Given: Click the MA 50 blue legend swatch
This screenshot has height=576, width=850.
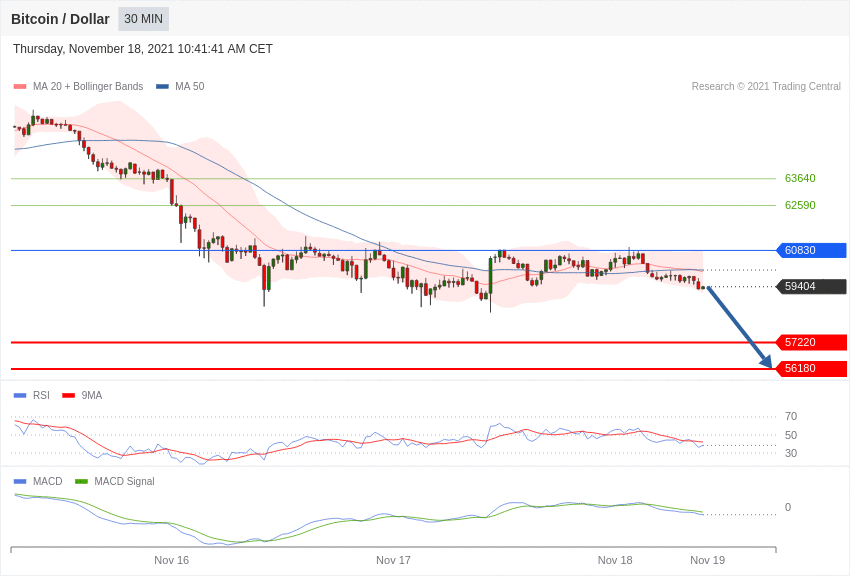Looking at the screenshot, I should (162, 86).
